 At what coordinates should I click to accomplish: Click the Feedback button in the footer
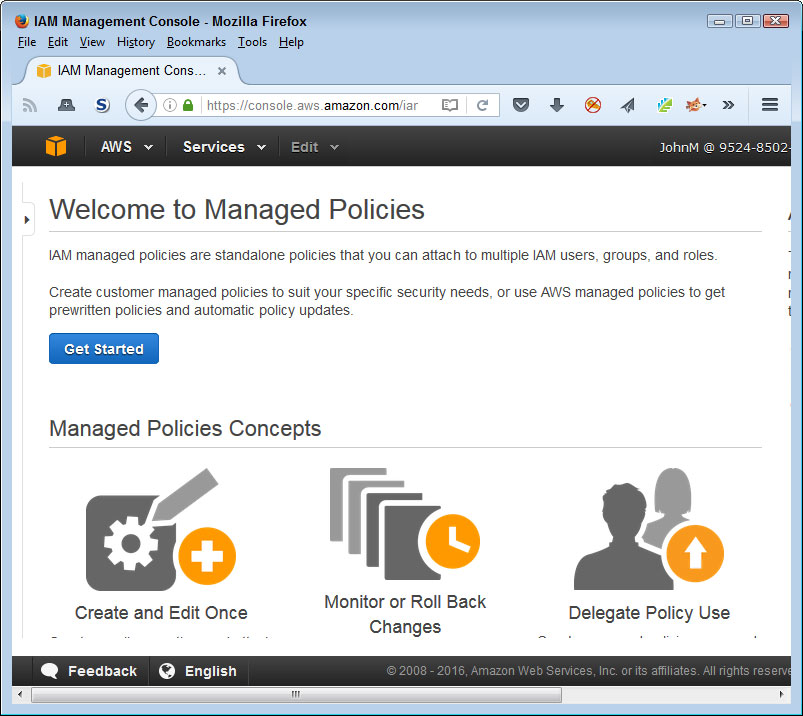tap(90, 671)
